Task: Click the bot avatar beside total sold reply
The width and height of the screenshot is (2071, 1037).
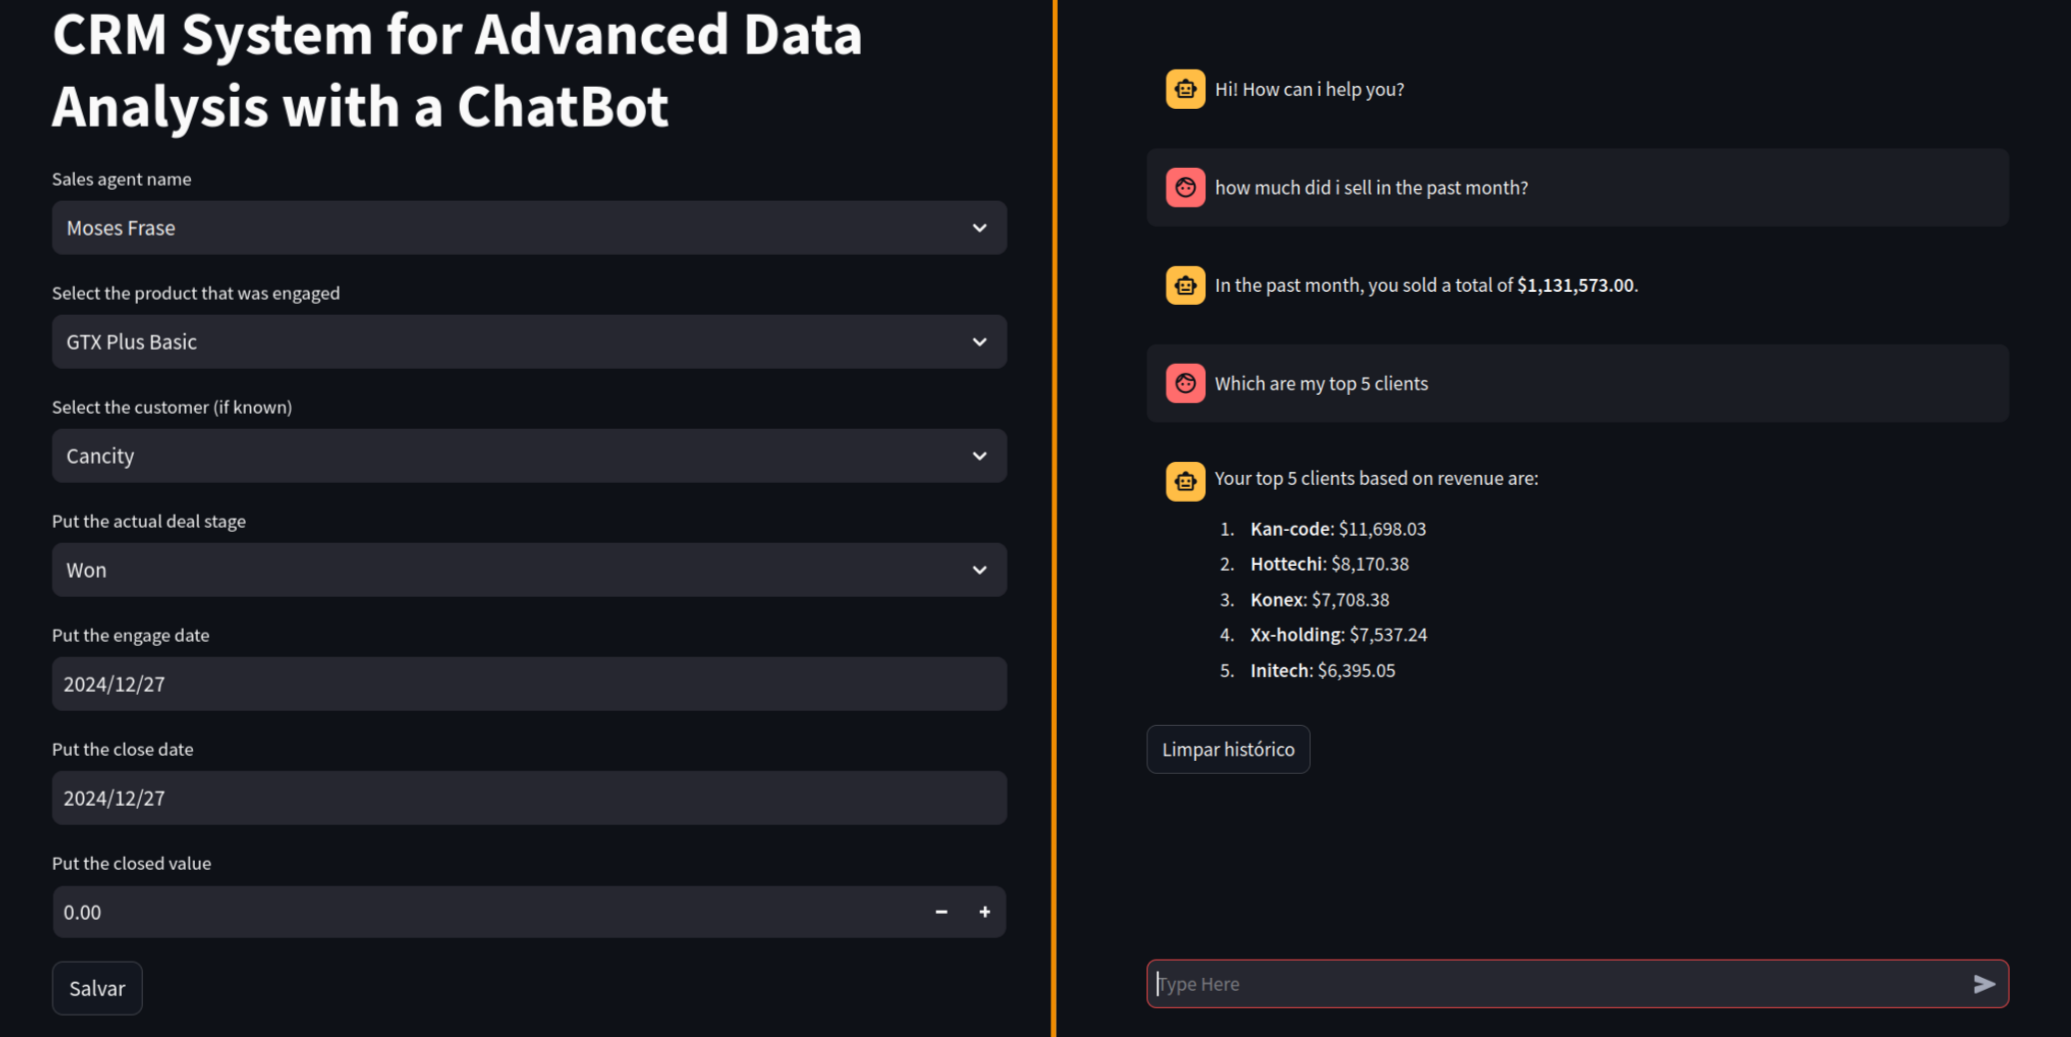Action: click(x=1185, y=285)
